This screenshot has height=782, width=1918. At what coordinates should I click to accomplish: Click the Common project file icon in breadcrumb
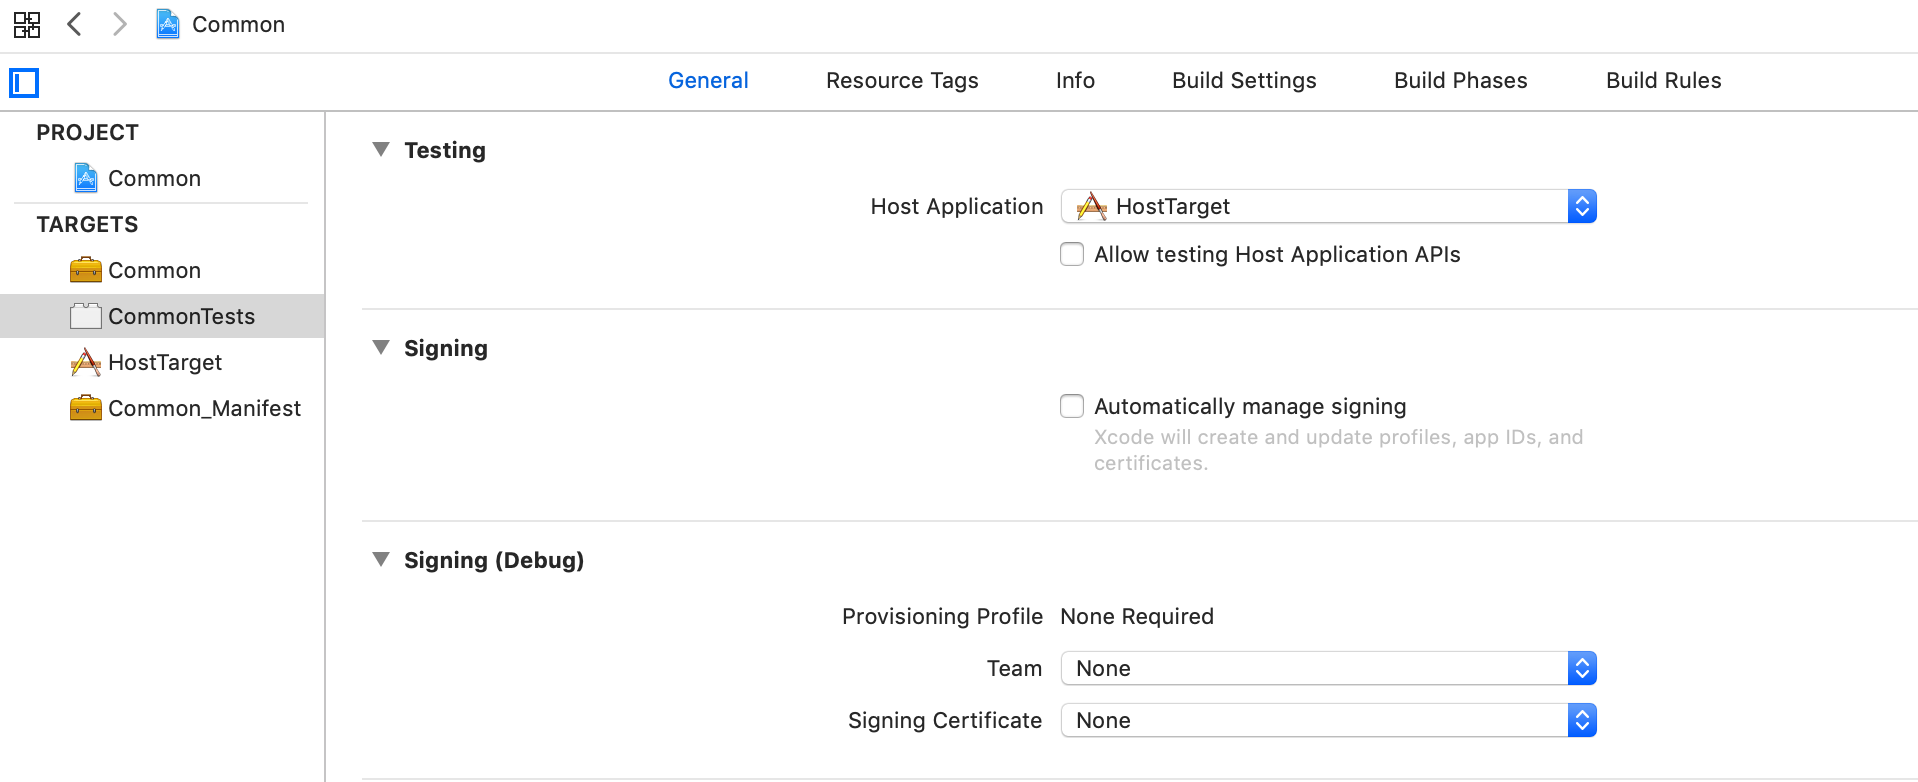(x=168, y=24)
